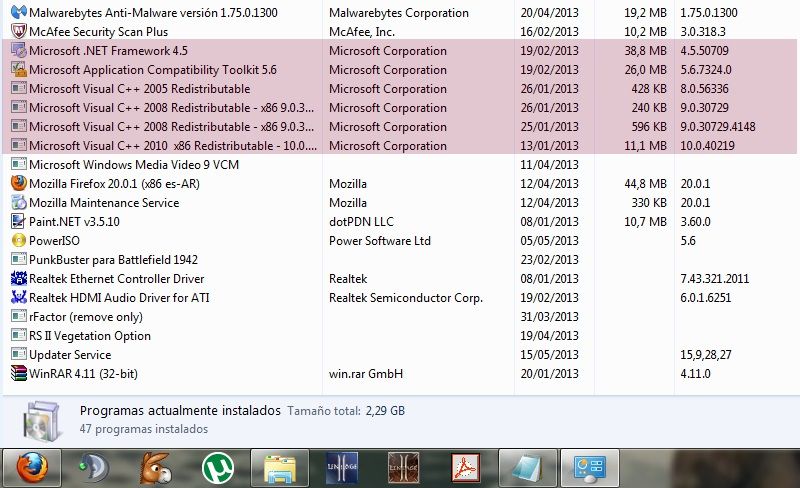Viewport: 800px width, 488px height.
Task: Click the Realtek Ethernet Controller Driver icon
Action: [19, 278]
